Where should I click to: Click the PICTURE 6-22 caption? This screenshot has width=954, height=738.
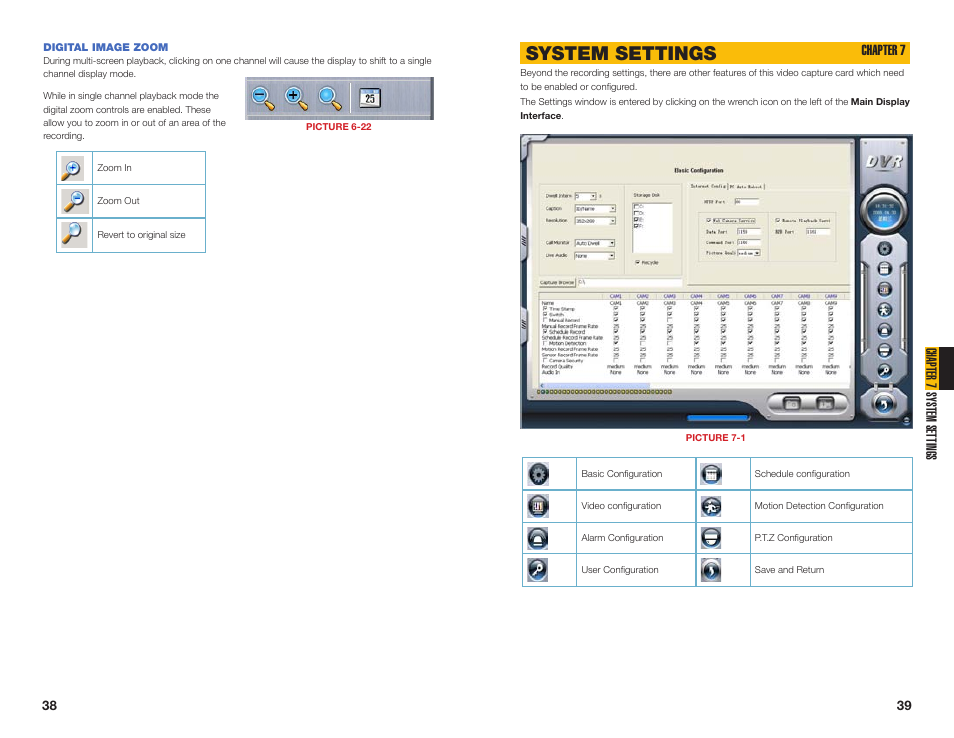click(x=338, y=127)
